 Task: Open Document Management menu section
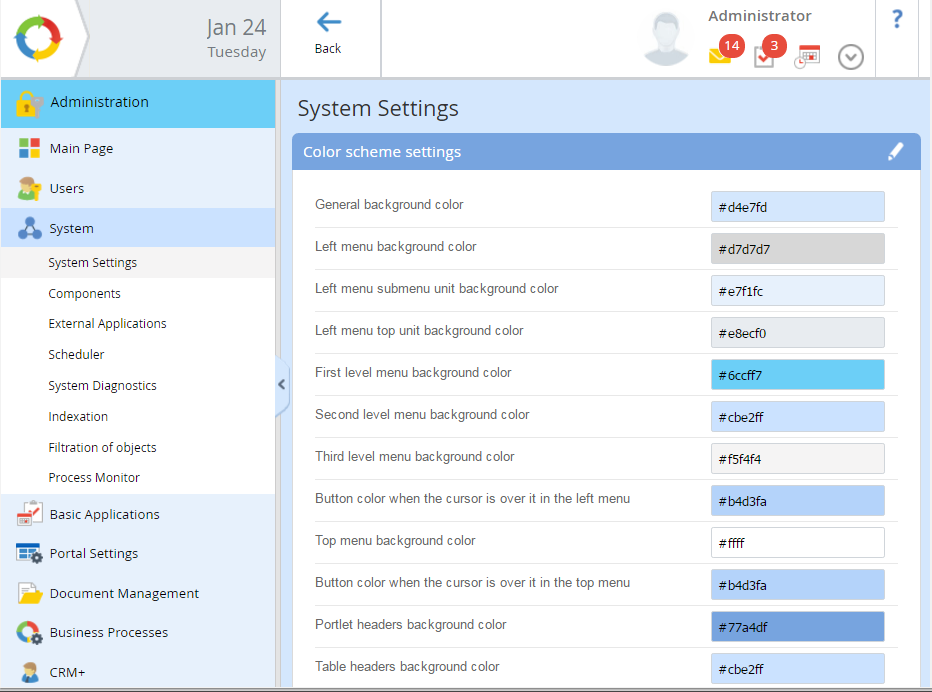click(x=138, y=593)
